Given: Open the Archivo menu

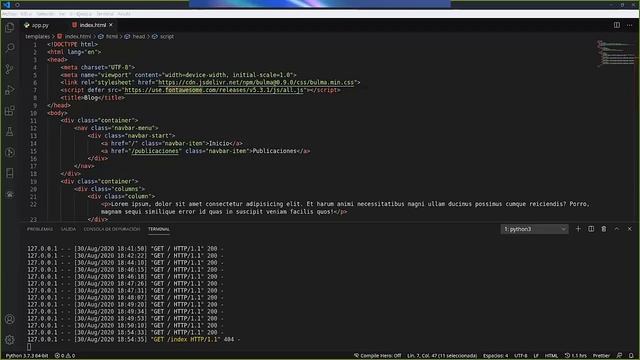Looking at the screenshot, I should coord(10,14).
